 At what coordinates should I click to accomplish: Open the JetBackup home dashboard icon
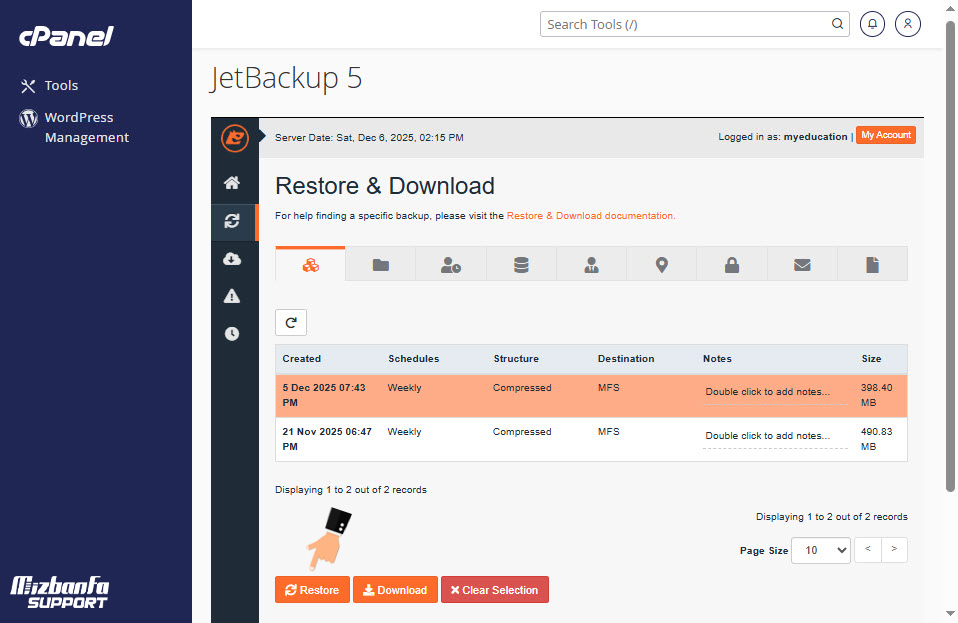(232, 183)
